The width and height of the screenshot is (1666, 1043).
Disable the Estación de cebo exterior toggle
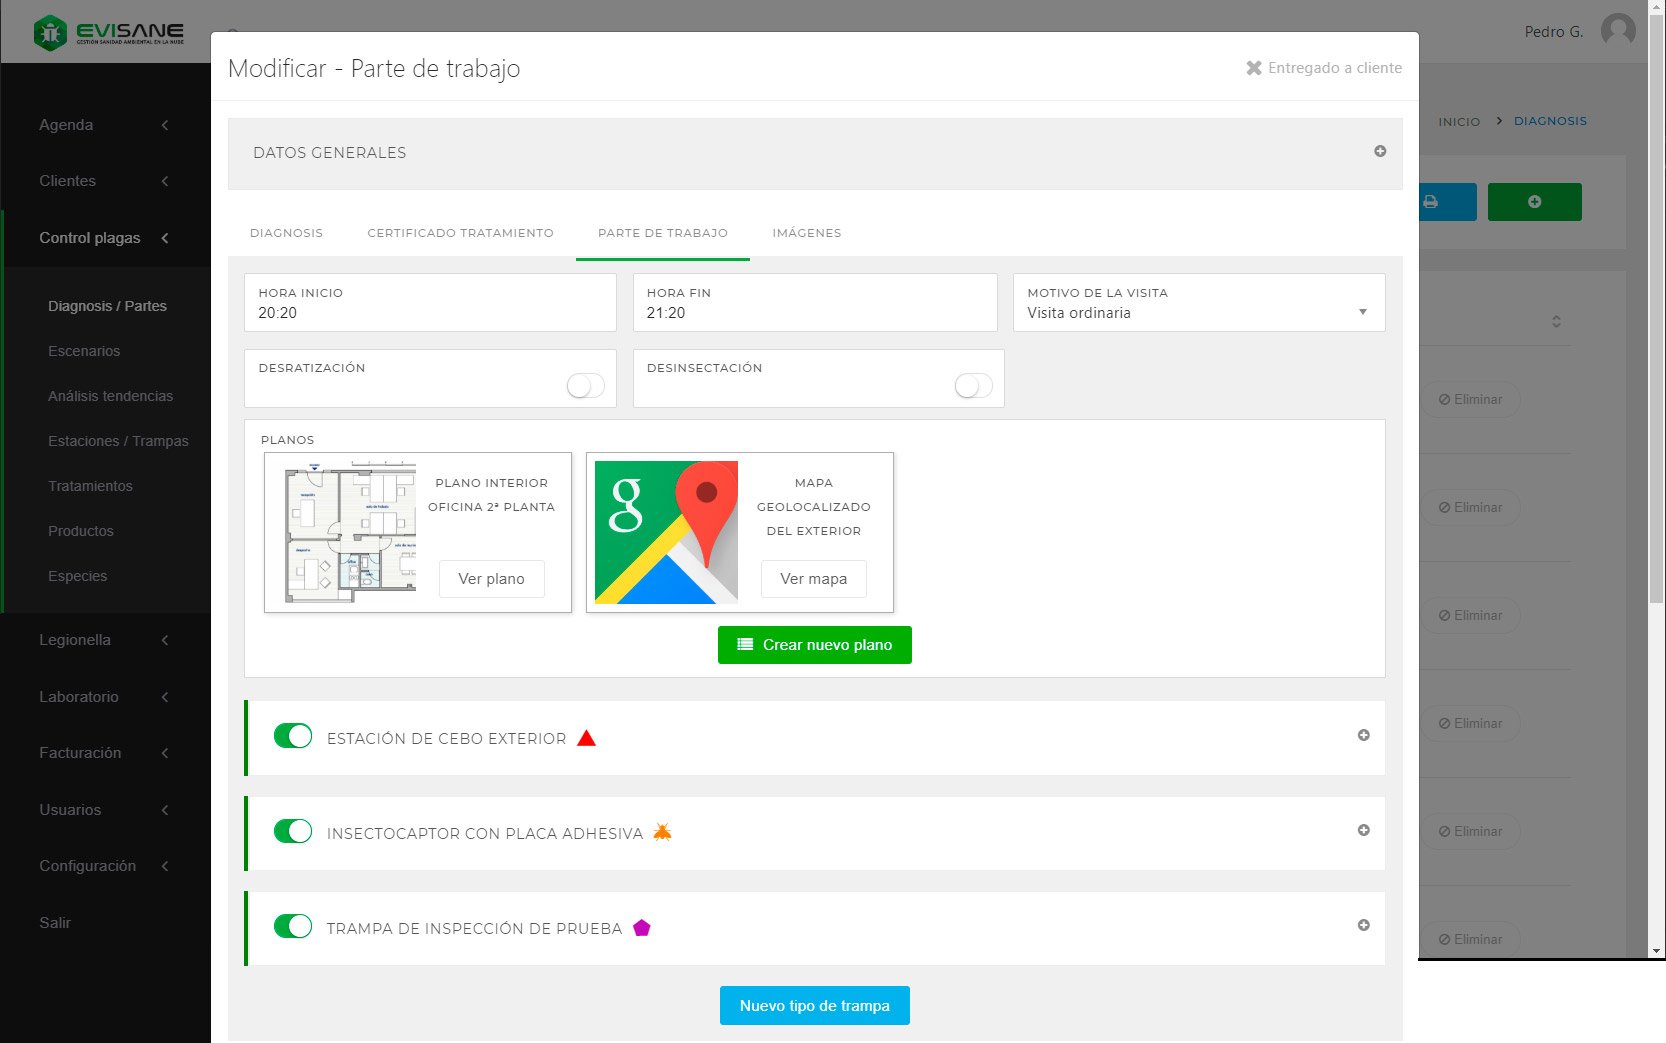click(293, 736)
